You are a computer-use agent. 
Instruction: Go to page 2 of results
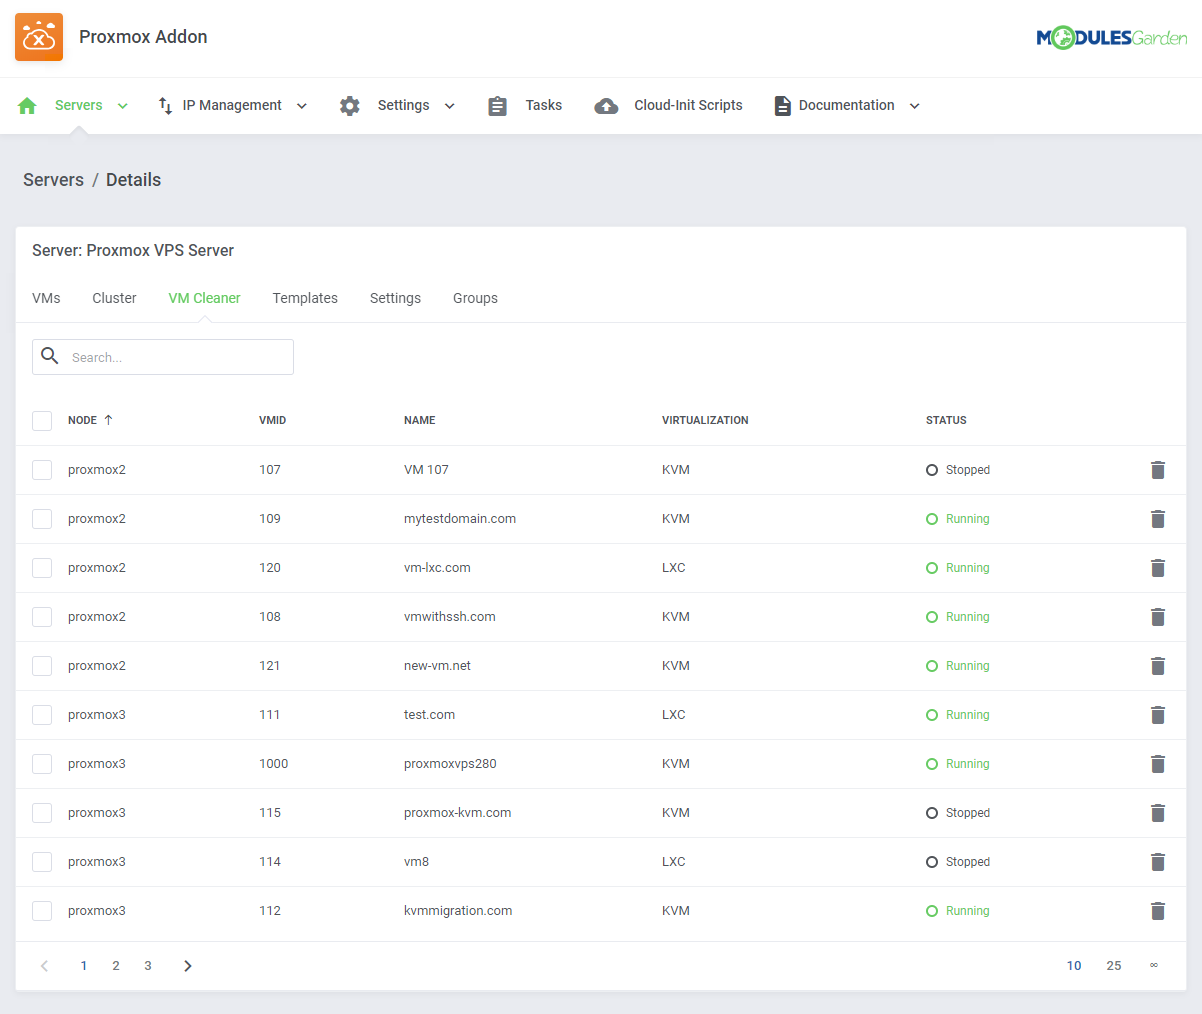click(116, 966)
